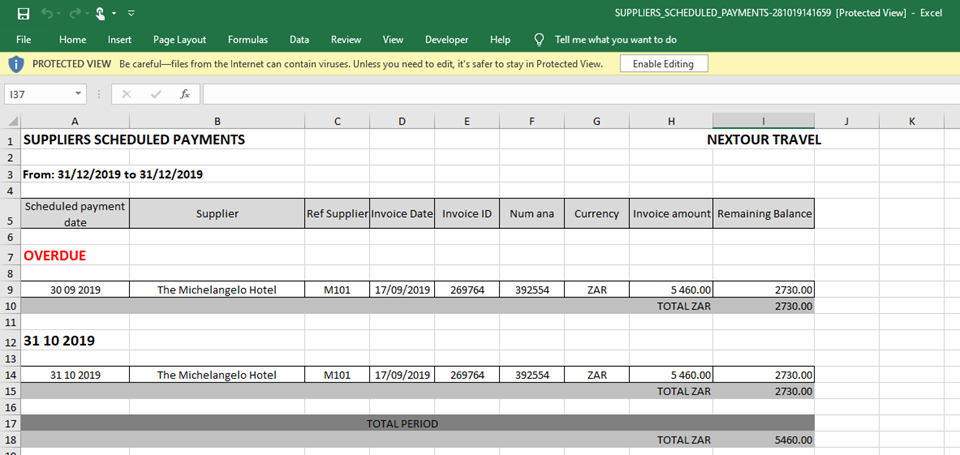Open the File tab
Screen dimensions: 960x455
coord(24,40)
